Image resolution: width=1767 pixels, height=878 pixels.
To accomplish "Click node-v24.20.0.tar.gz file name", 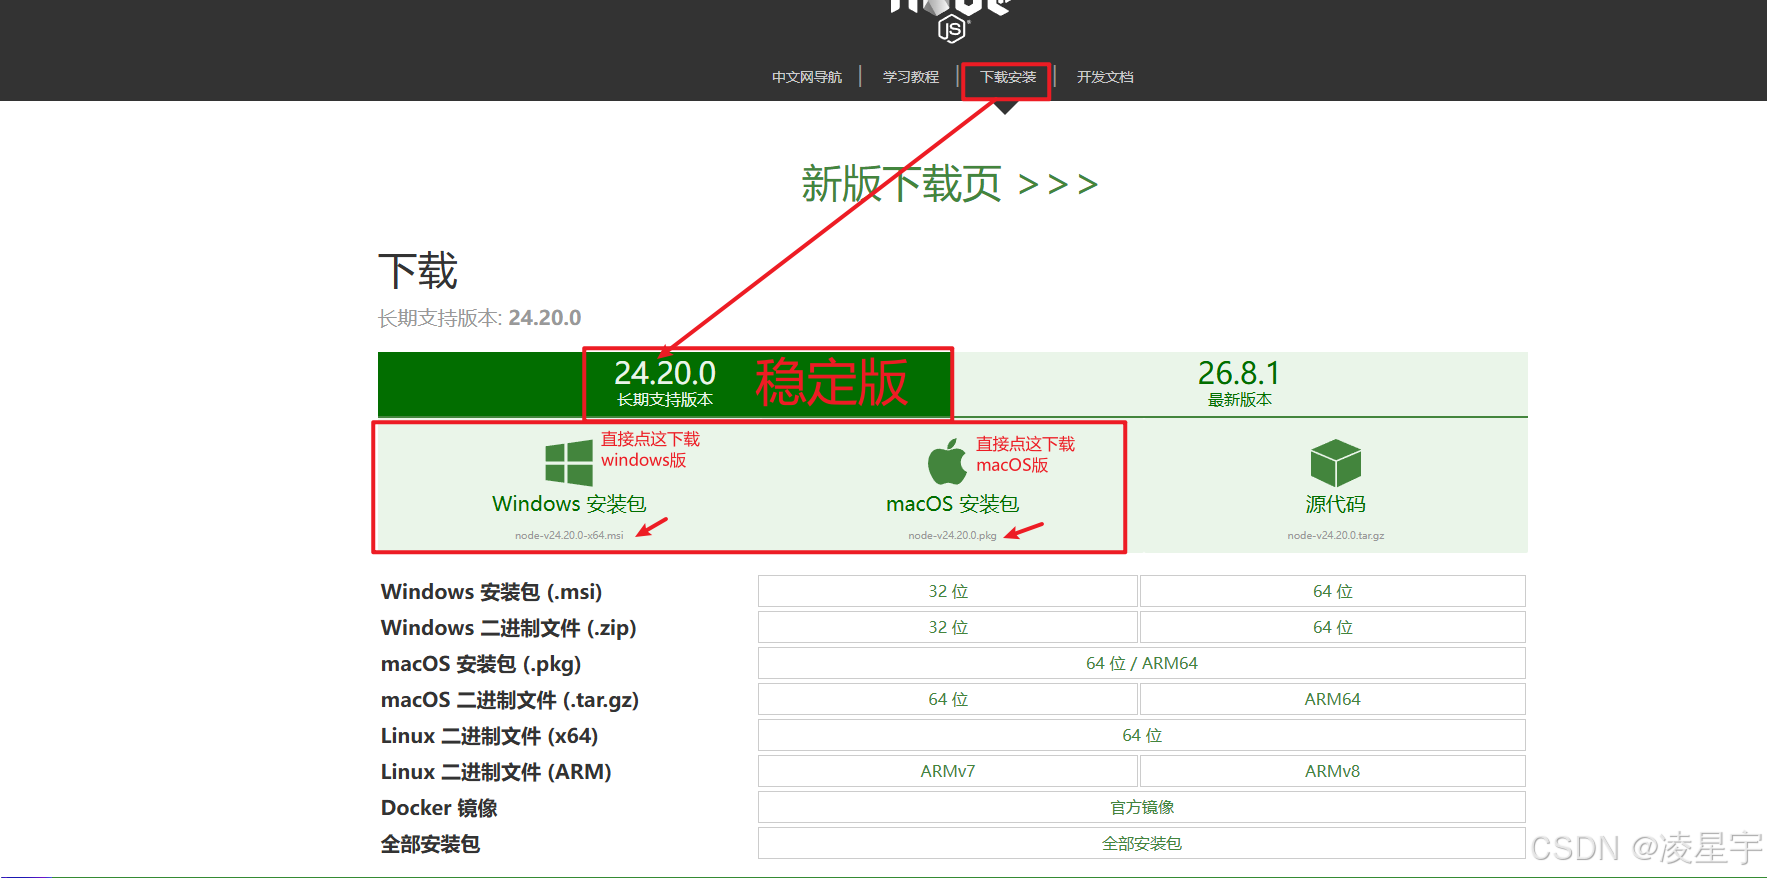I will tap(1336, 536).
